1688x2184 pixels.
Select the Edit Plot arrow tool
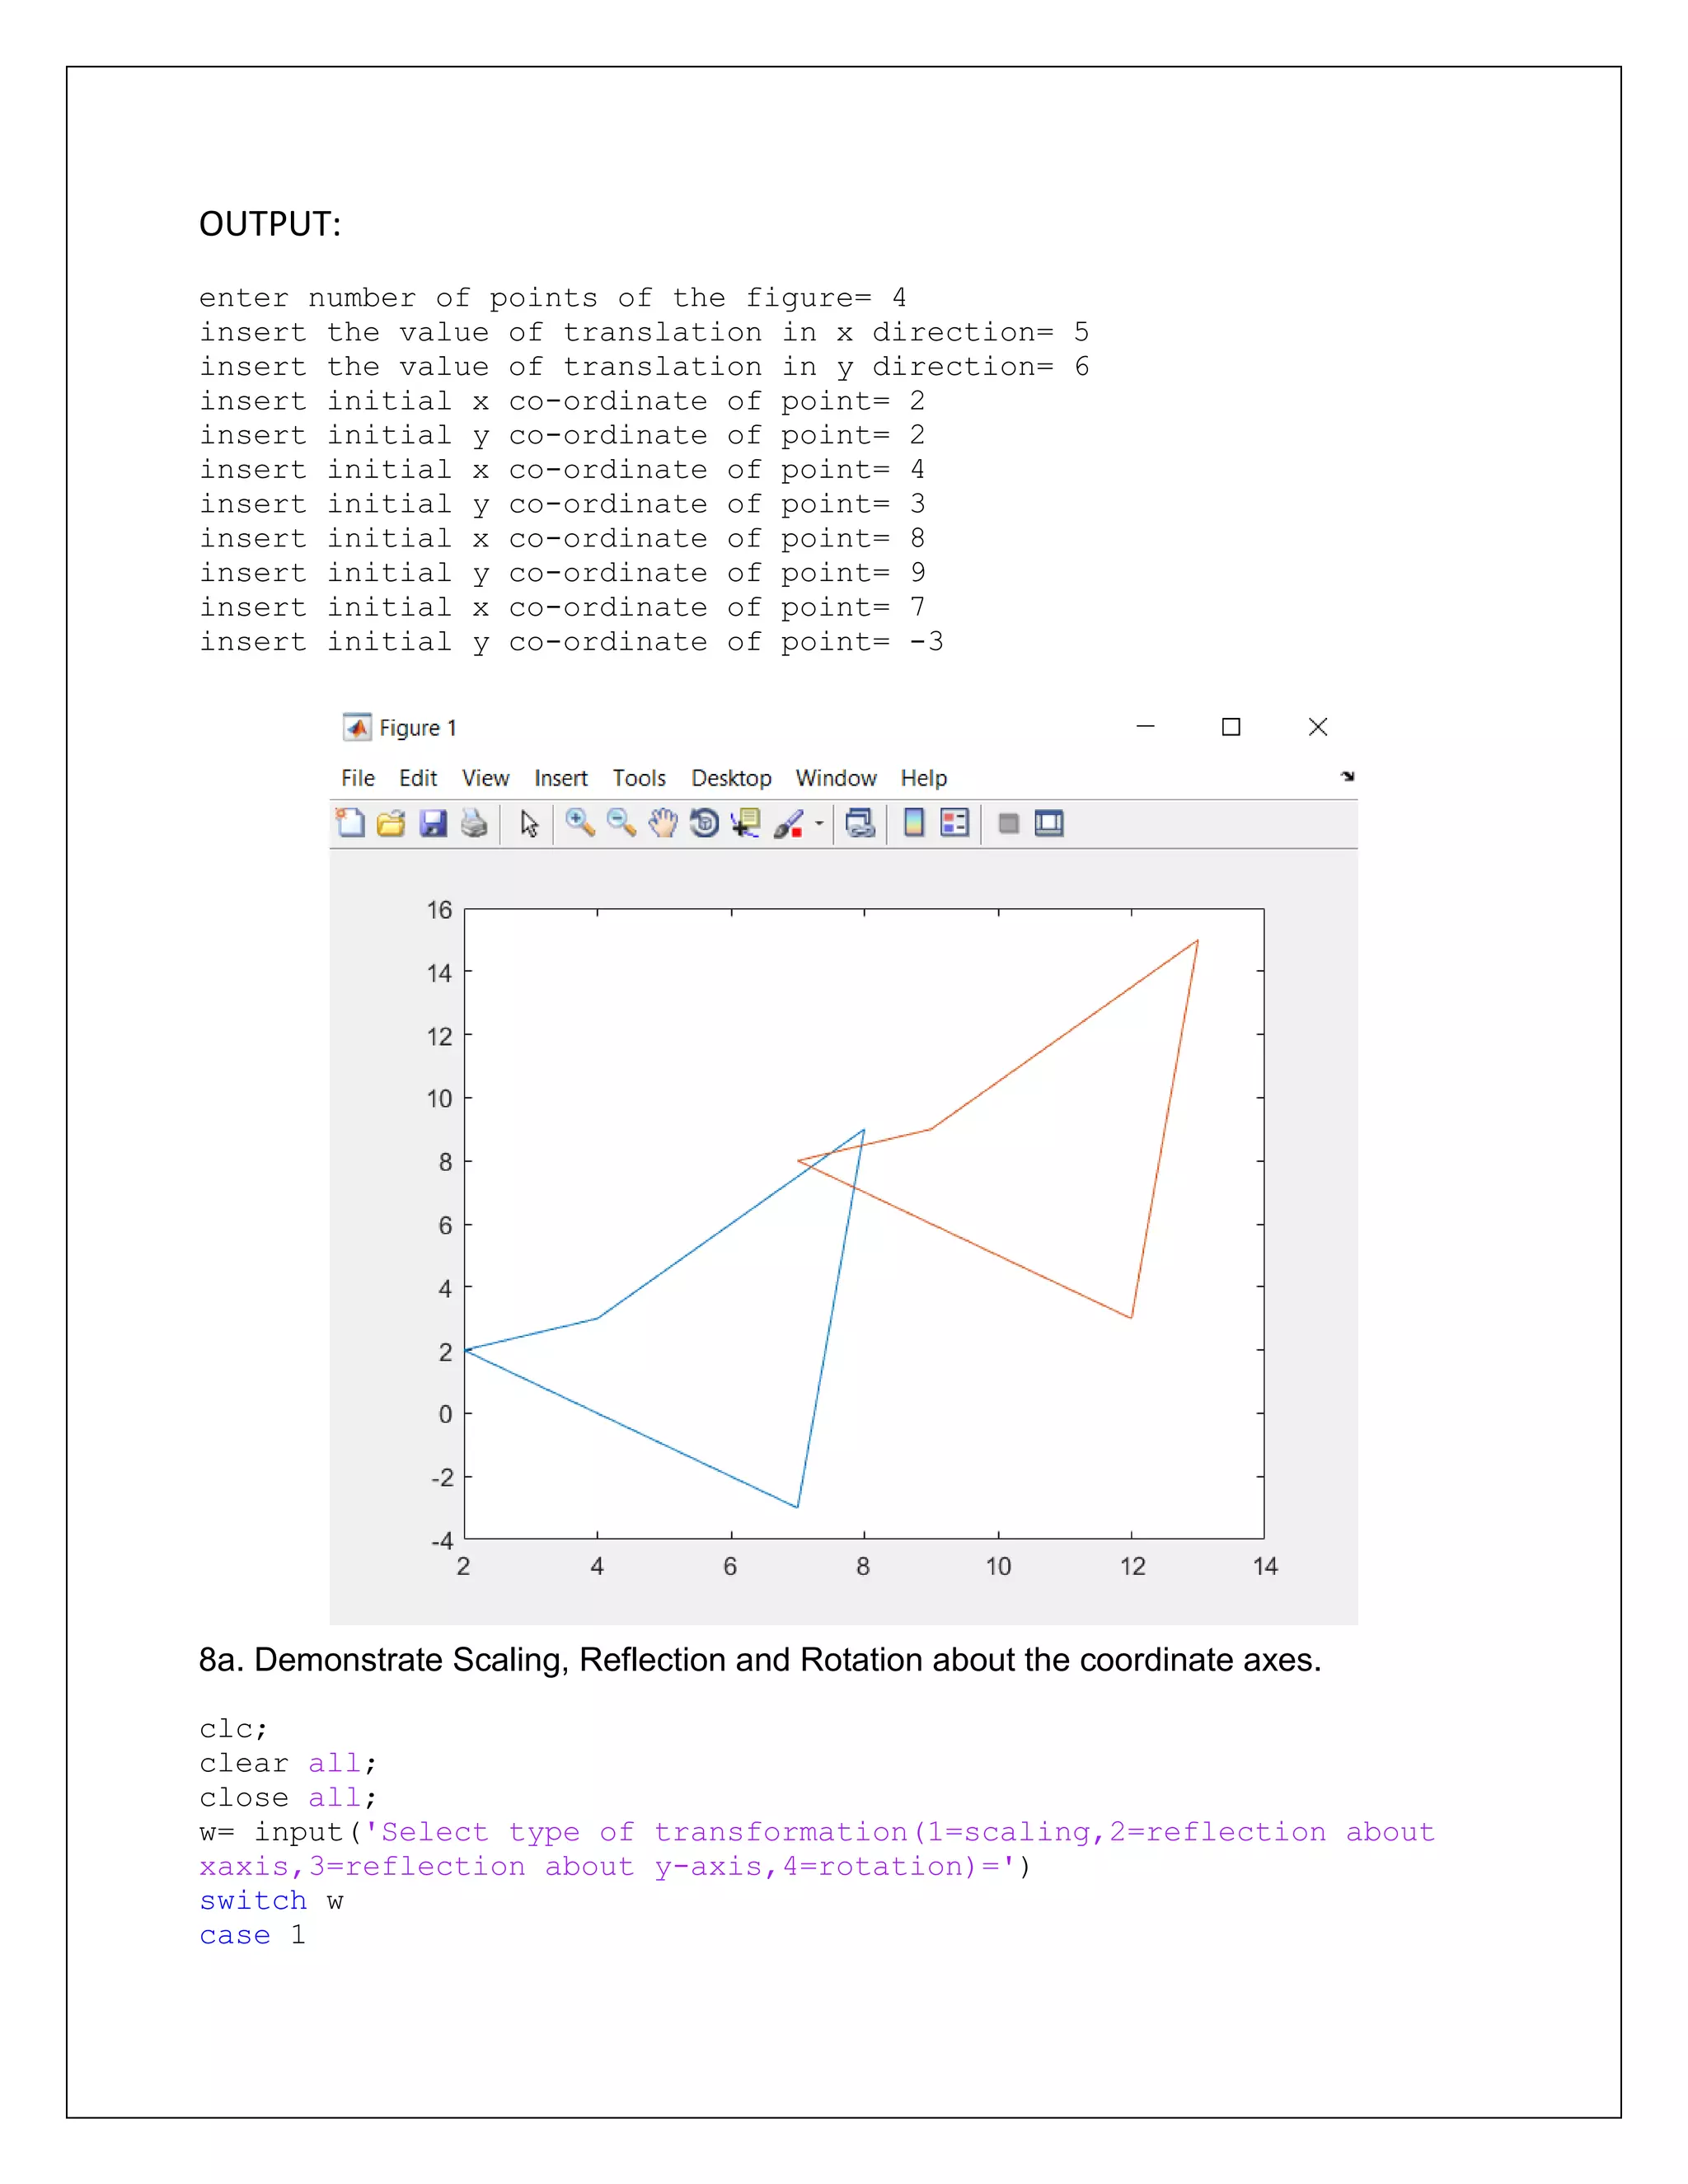click(x=529, y=823)
